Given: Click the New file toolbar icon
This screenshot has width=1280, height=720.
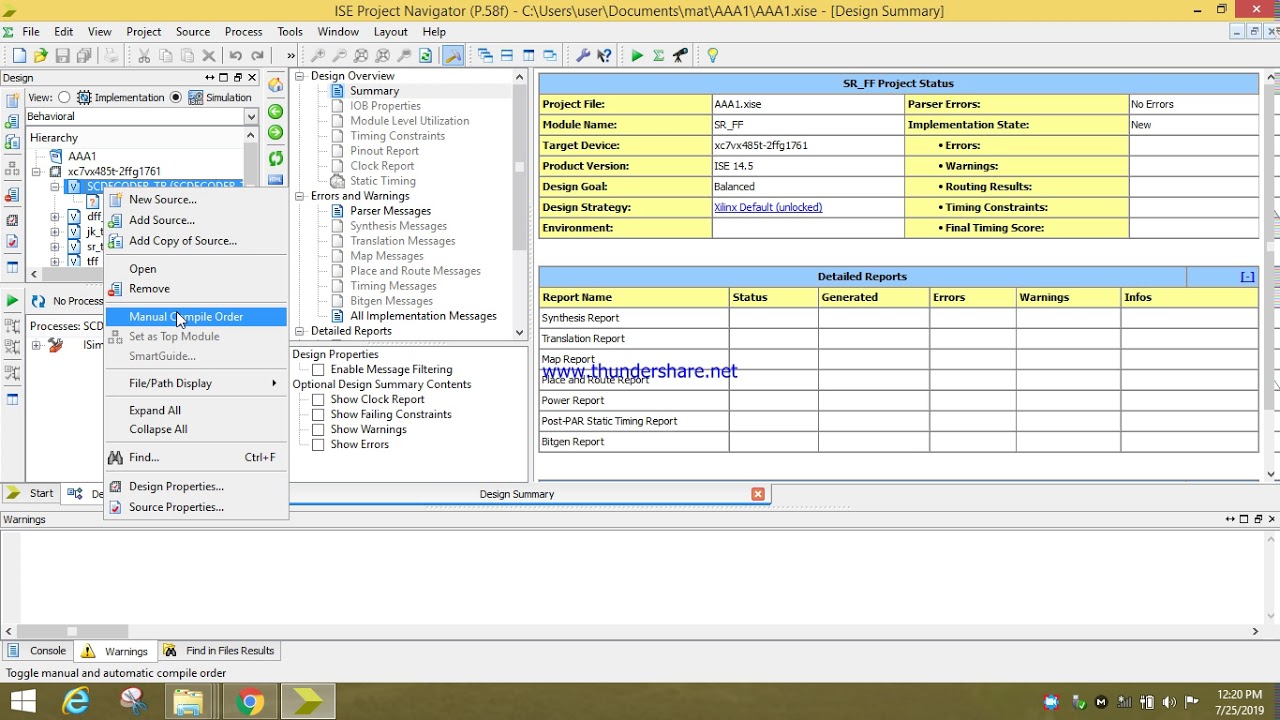Looking at the screenshot, I should pyautogui.click(x=19, y=56).
